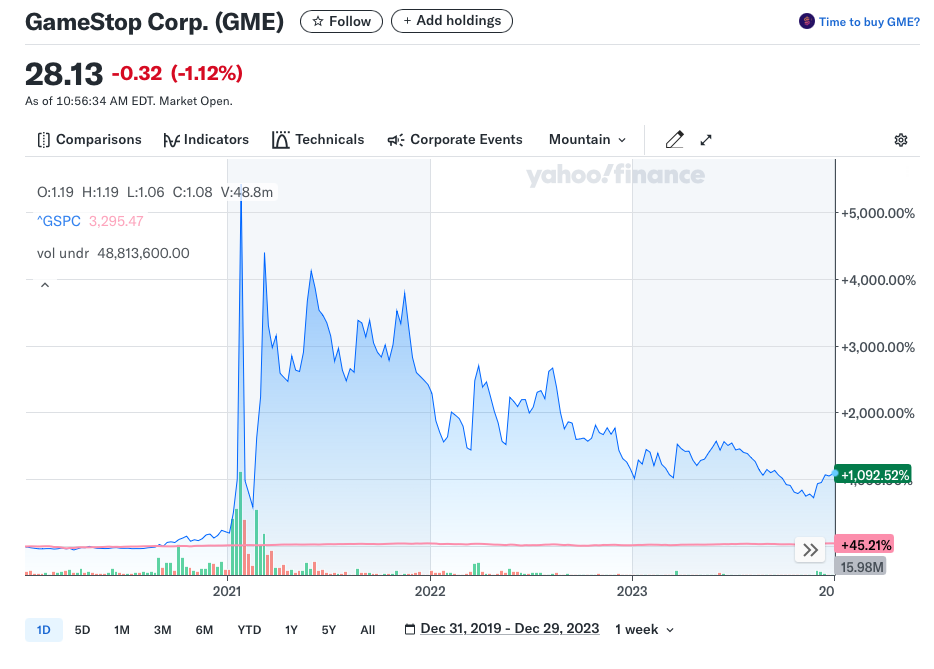Open the calendar date range picker icon
The height and width of the screenshot is (669, 934).
(409, 630)
